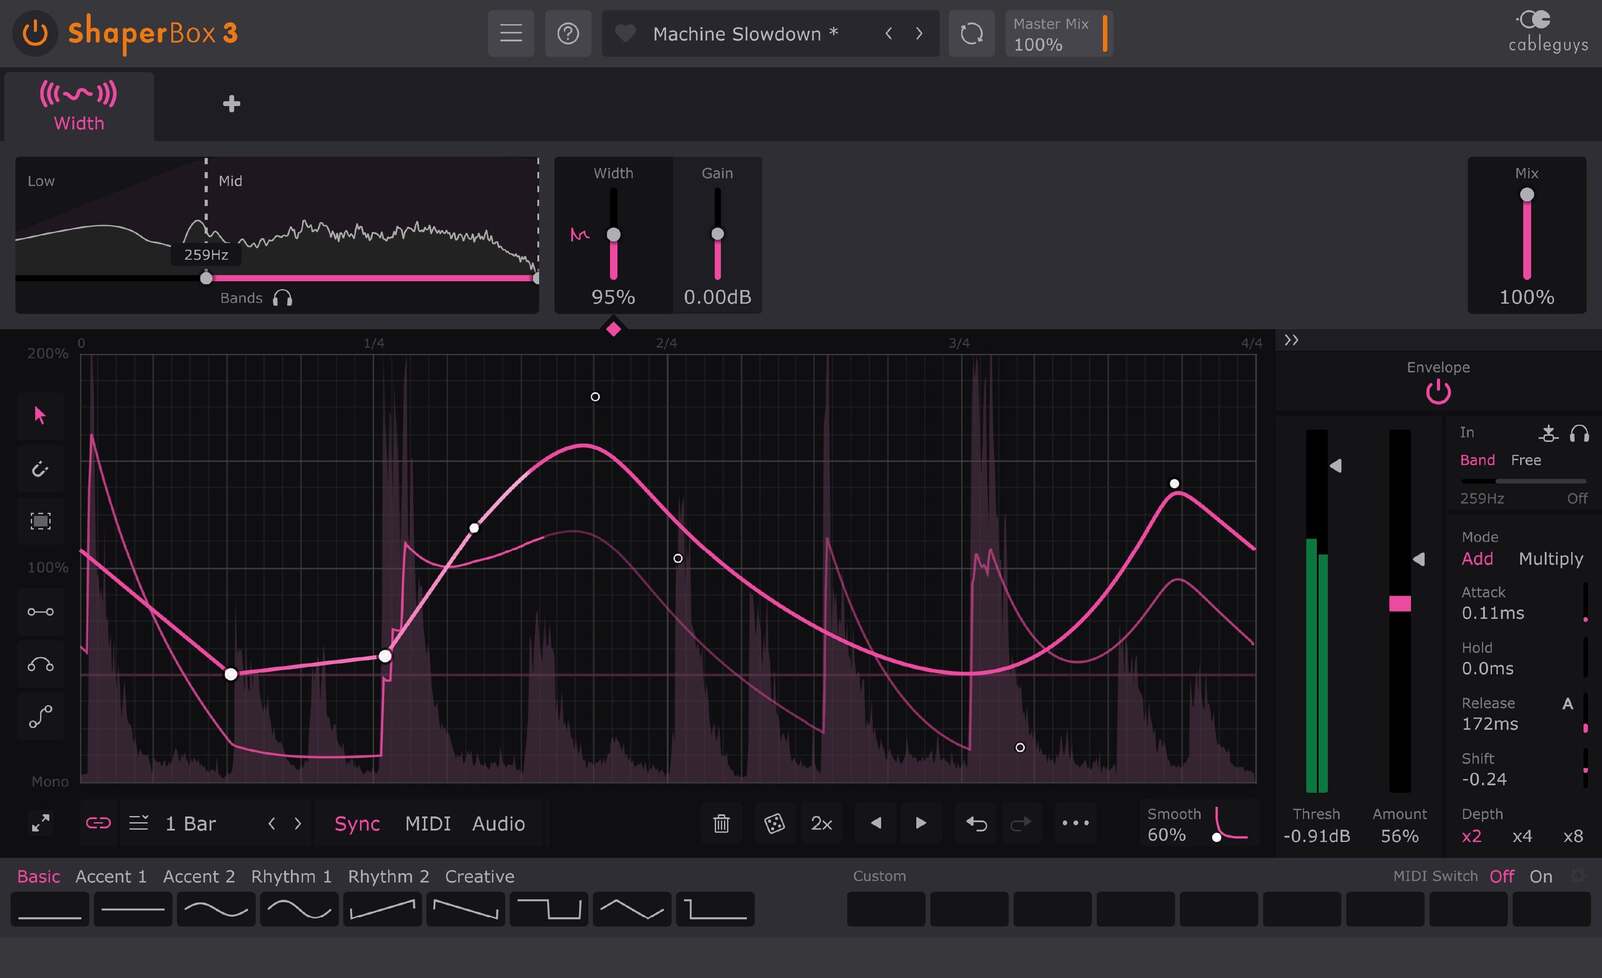The height and width of the screenshot is (978, 1602).
Task: Enable Bands headphone audition
Action: point(283,297)
